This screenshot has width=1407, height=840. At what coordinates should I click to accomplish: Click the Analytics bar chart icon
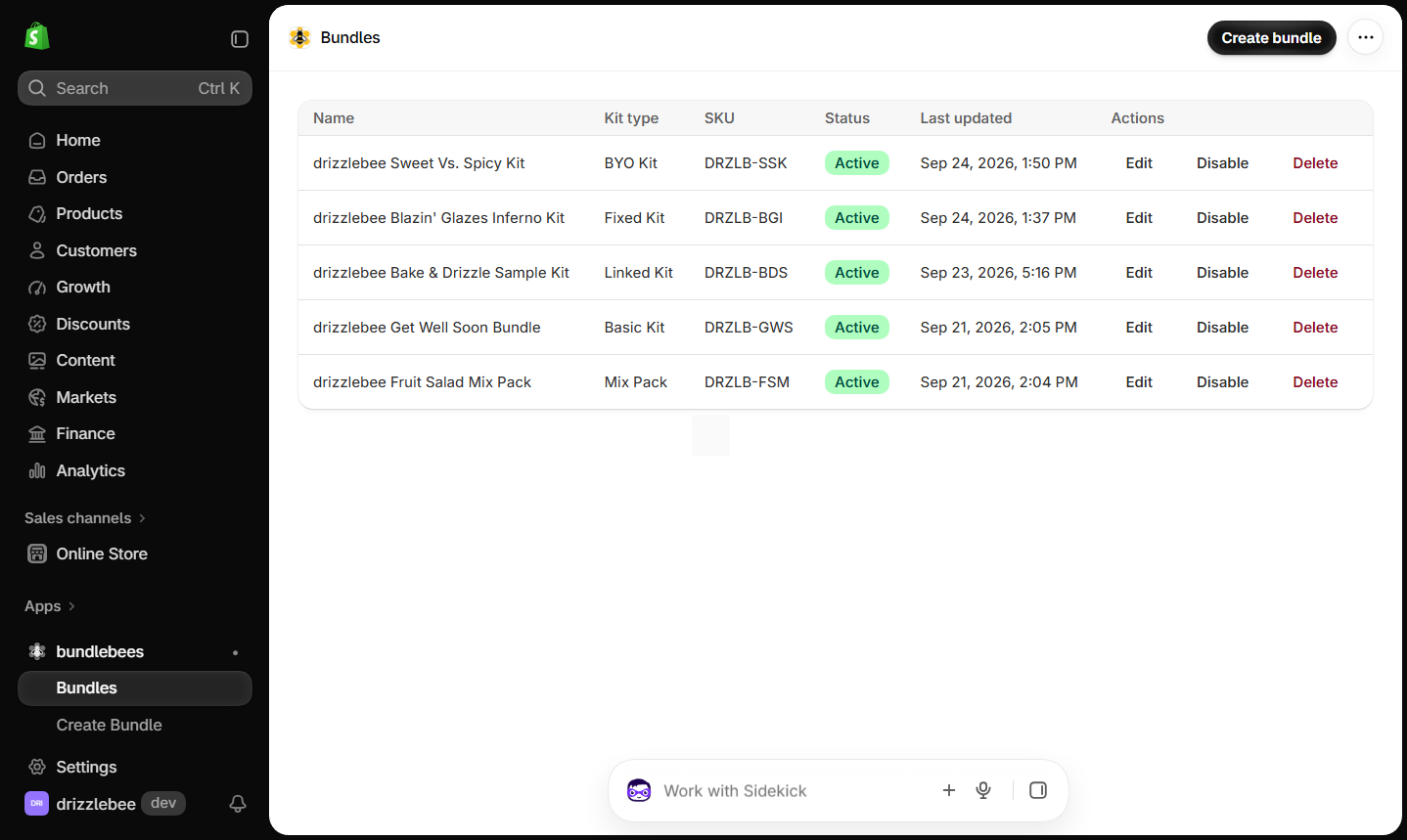[37, 470]
